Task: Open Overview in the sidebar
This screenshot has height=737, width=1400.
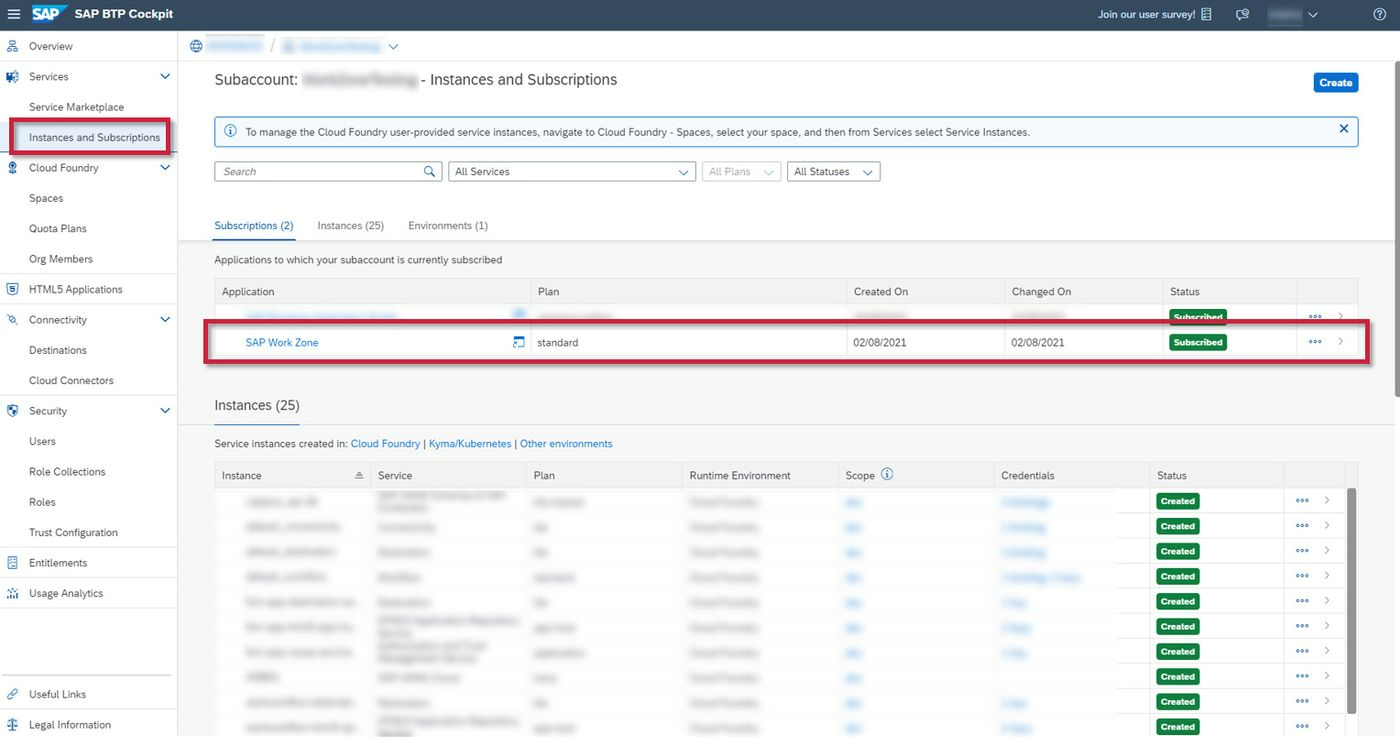Action: 51,46
